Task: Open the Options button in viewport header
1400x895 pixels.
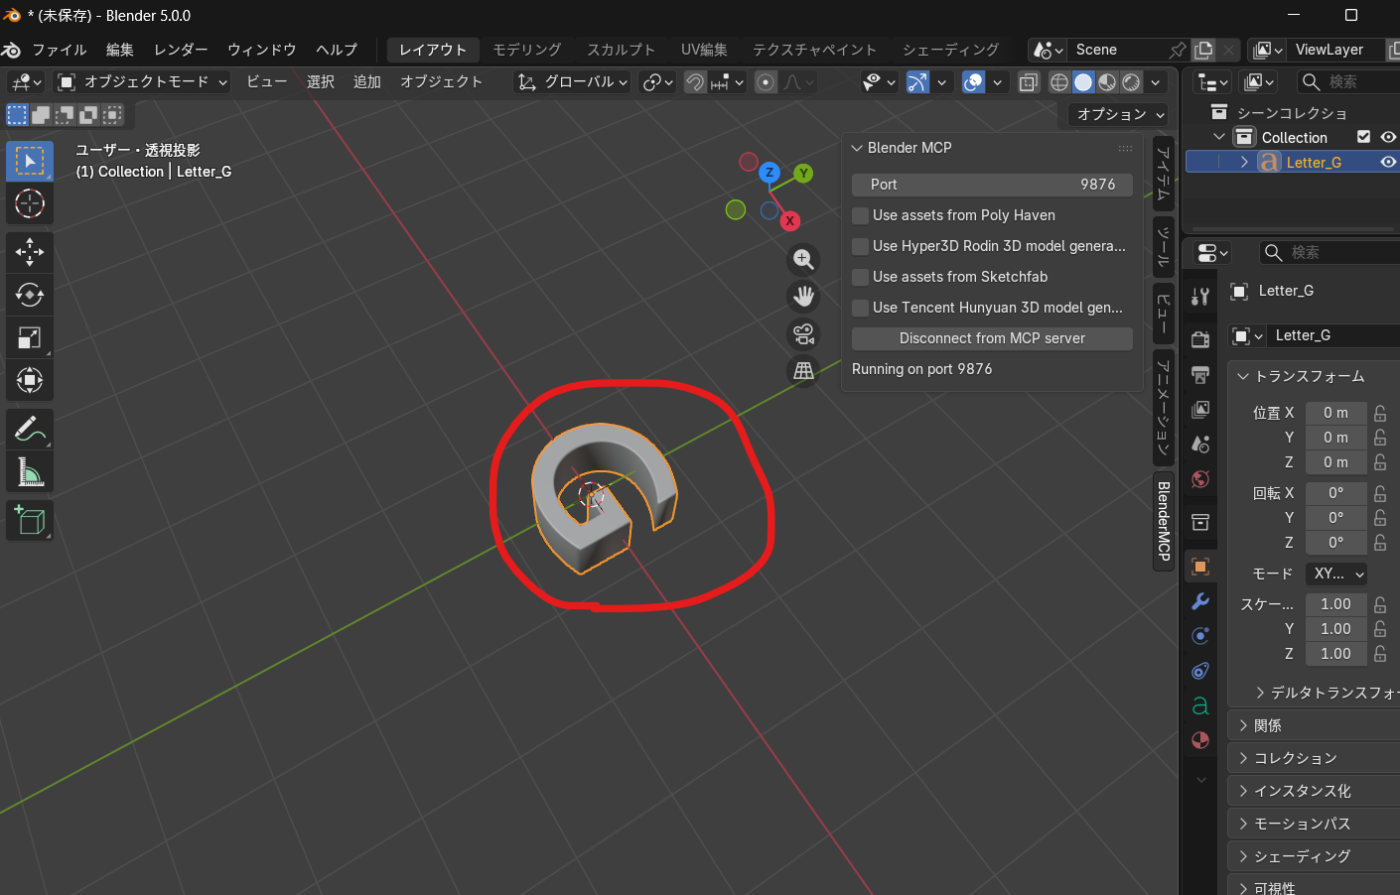Action: coord(1118,115)
